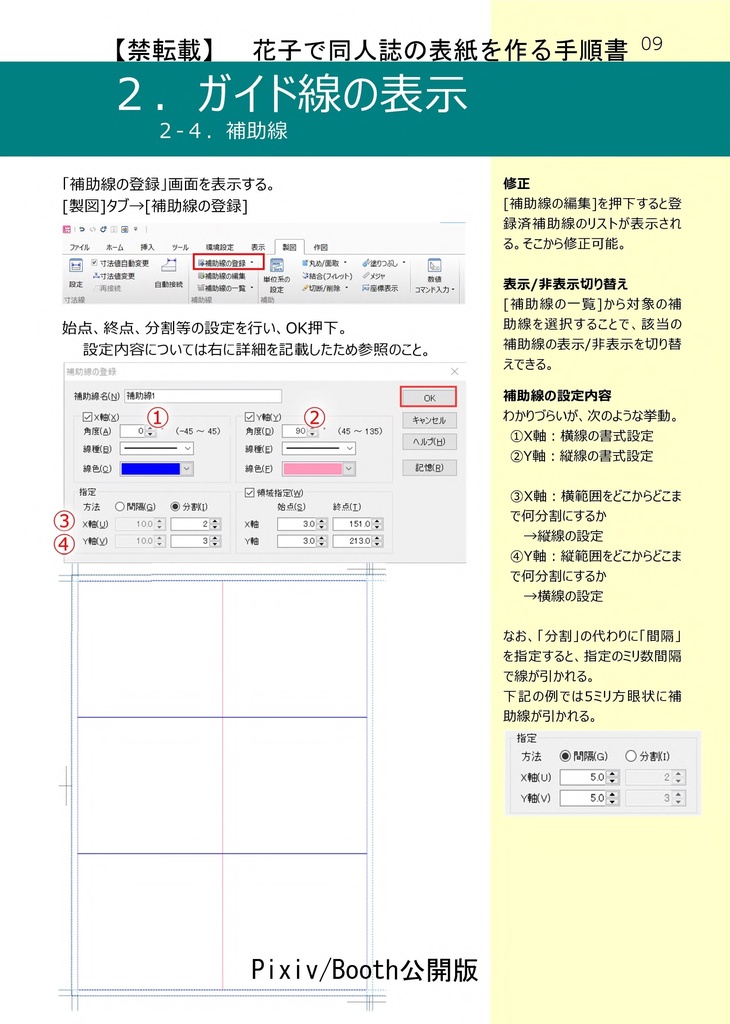The height and width of the screenshot is (1024, 730).
Task: Switch to the 表示 ribbon tab
Action: pos(259,247)
